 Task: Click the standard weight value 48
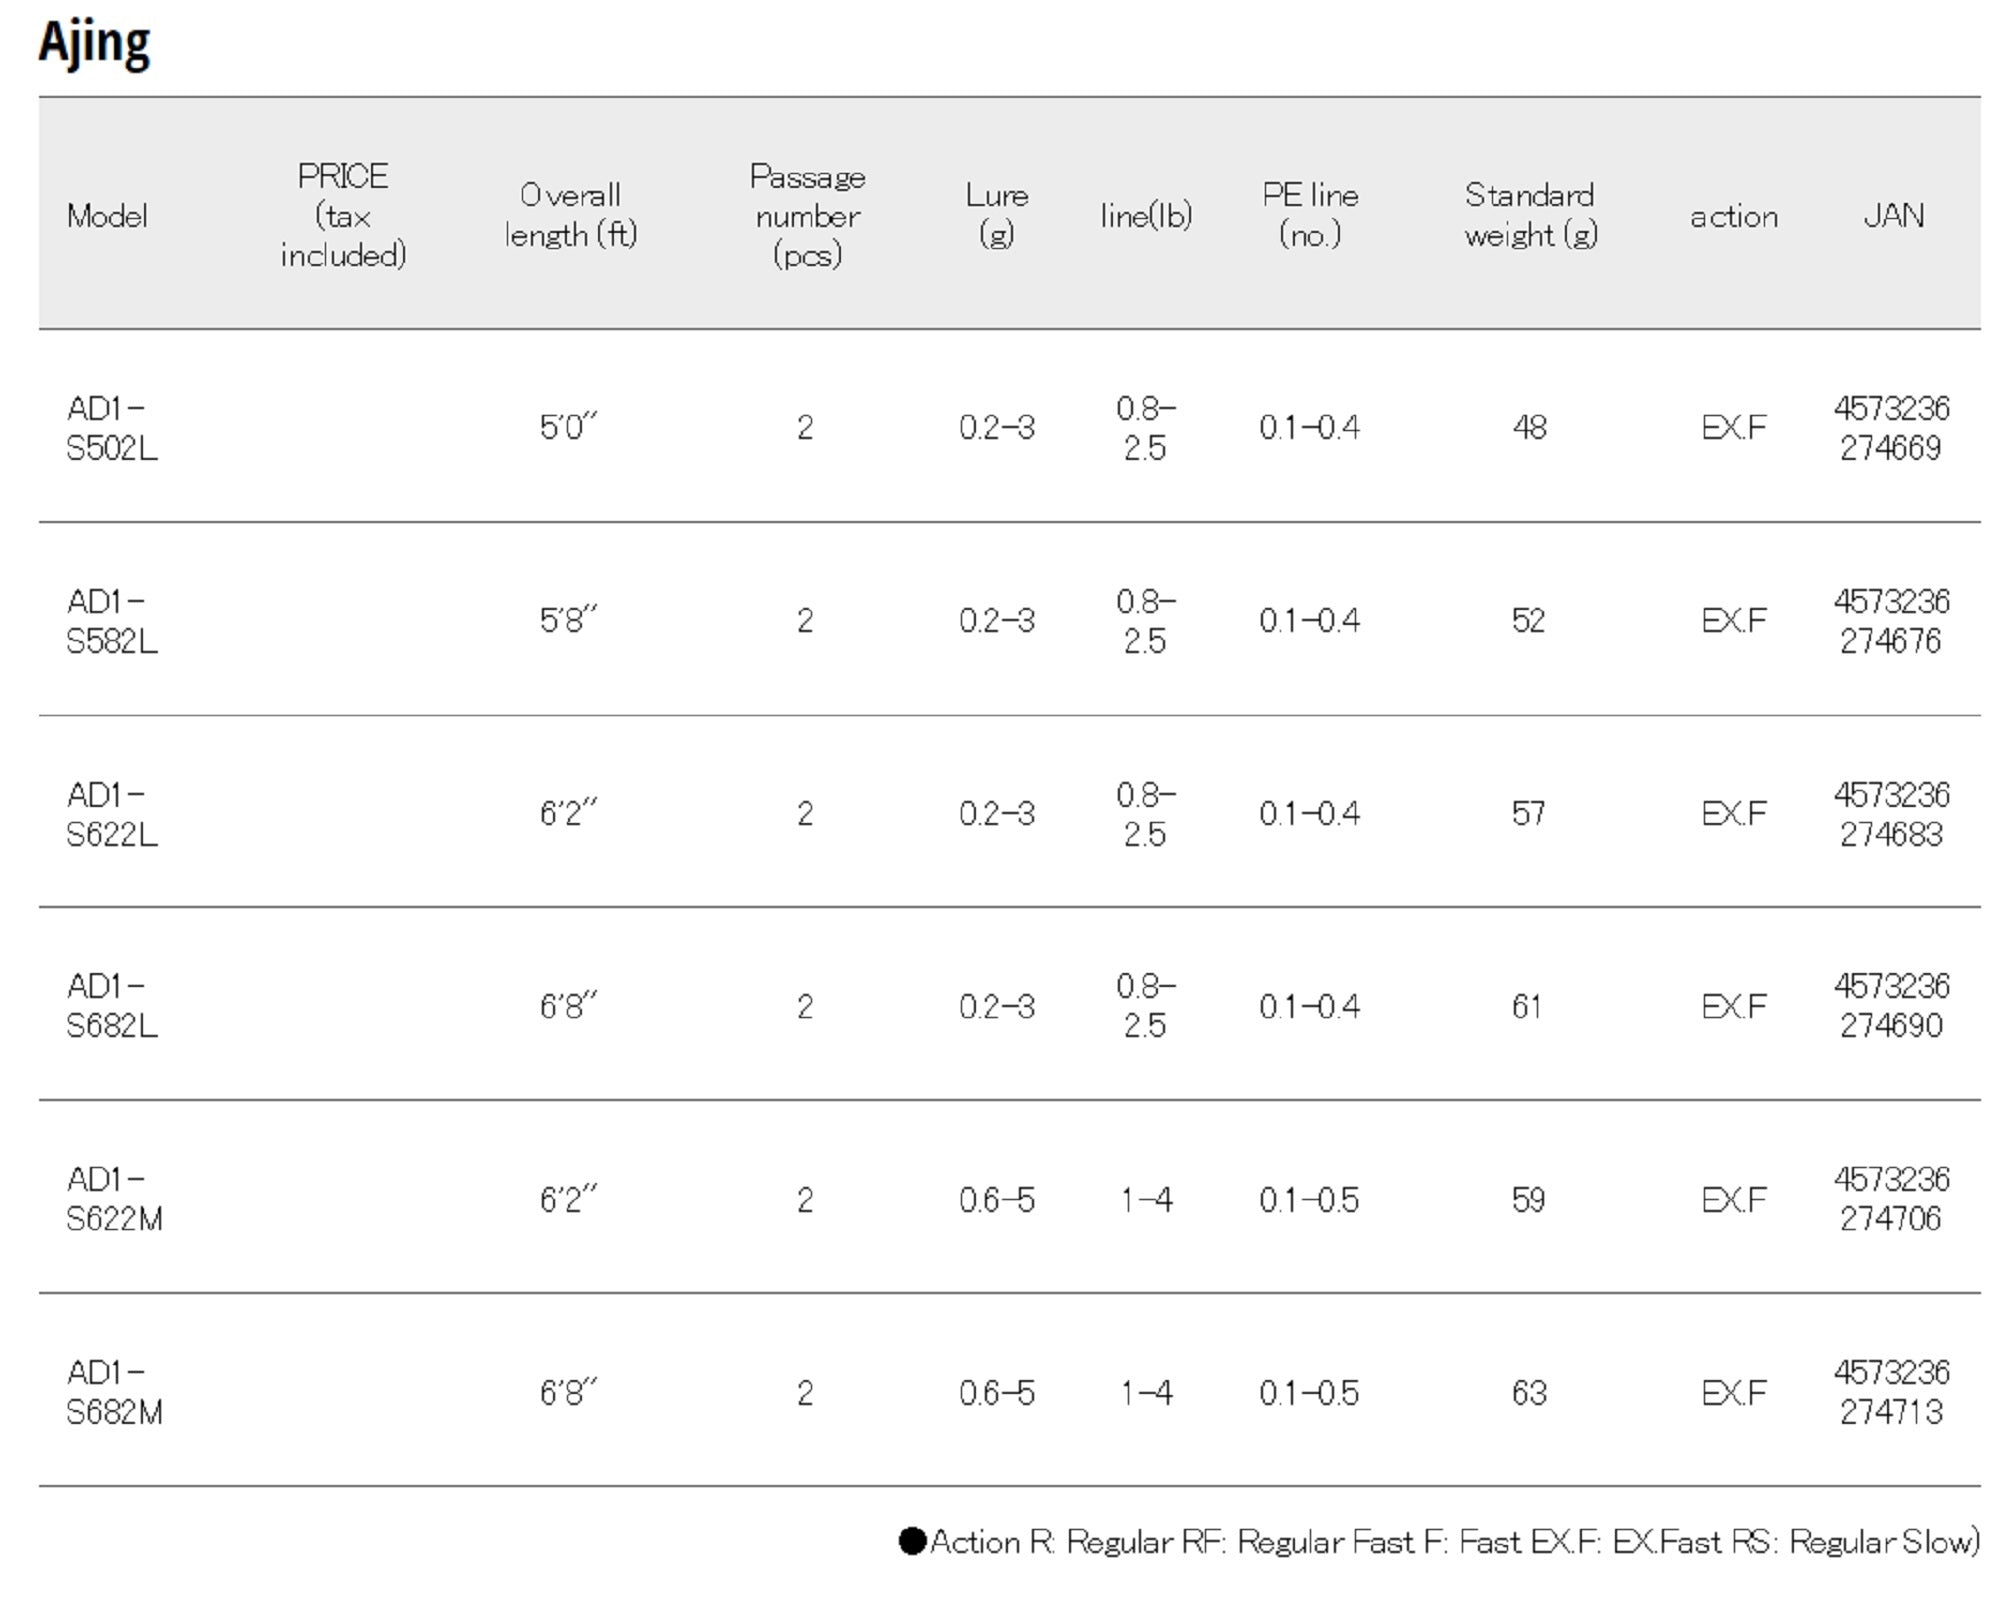(x=1529, y=428)
